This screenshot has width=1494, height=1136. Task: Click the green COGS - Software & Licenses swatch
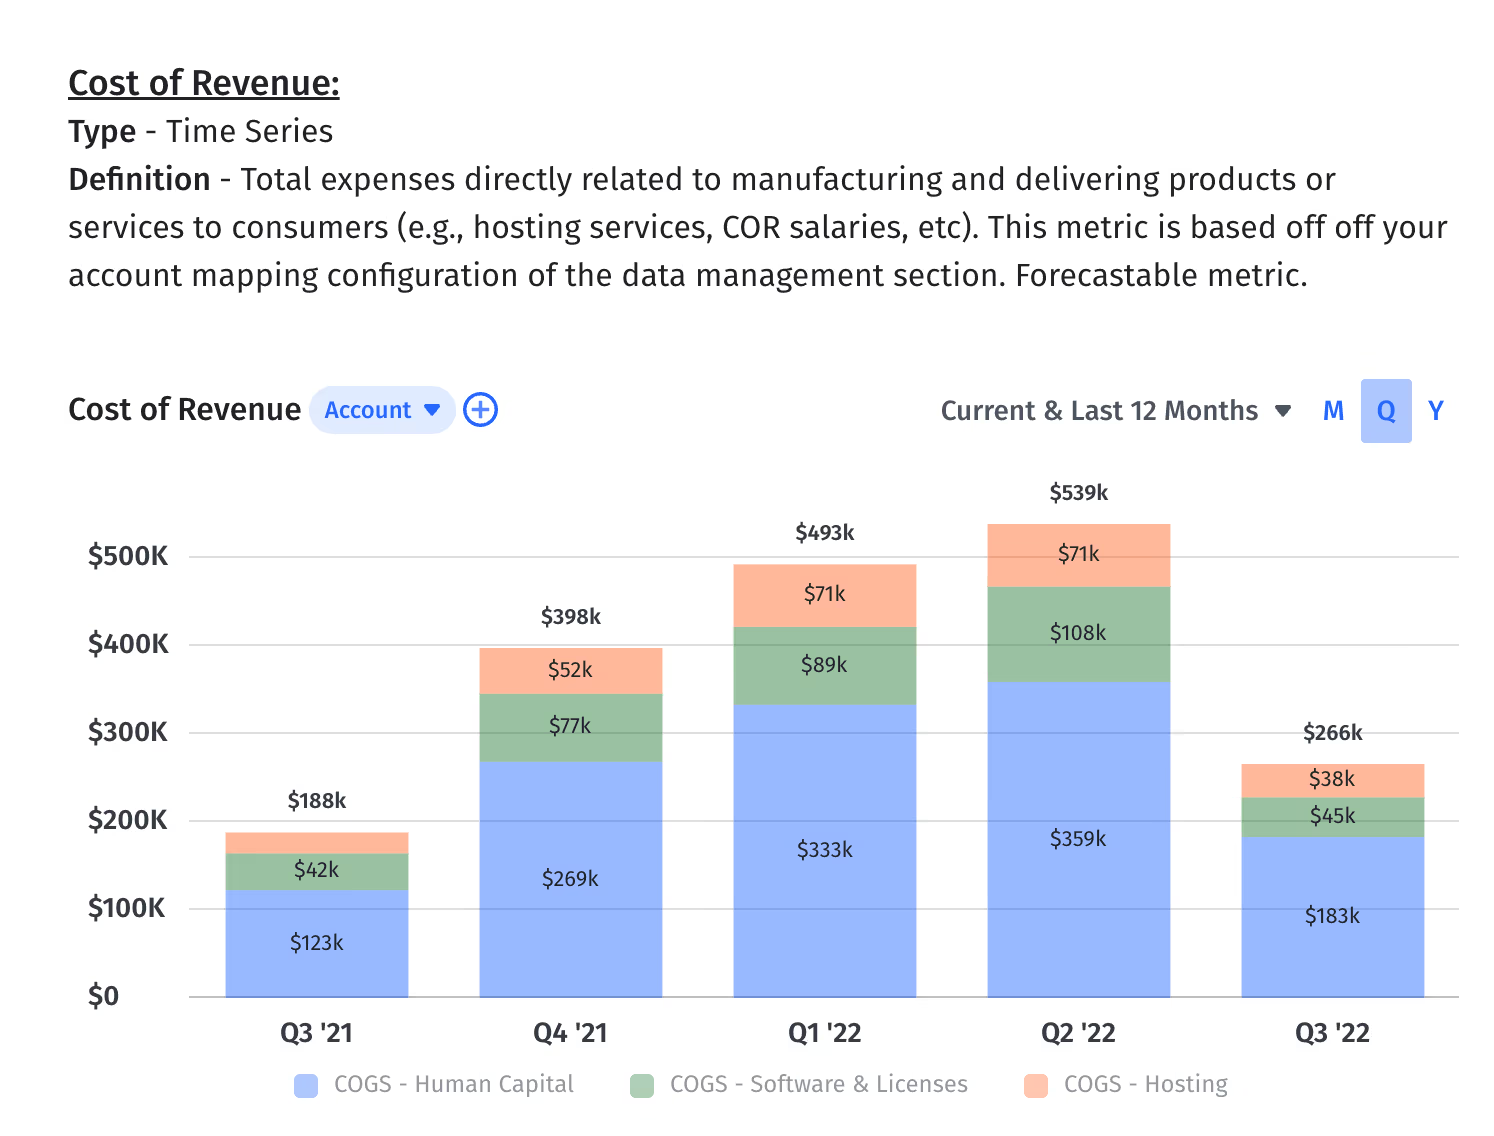tap(641, 1084)
